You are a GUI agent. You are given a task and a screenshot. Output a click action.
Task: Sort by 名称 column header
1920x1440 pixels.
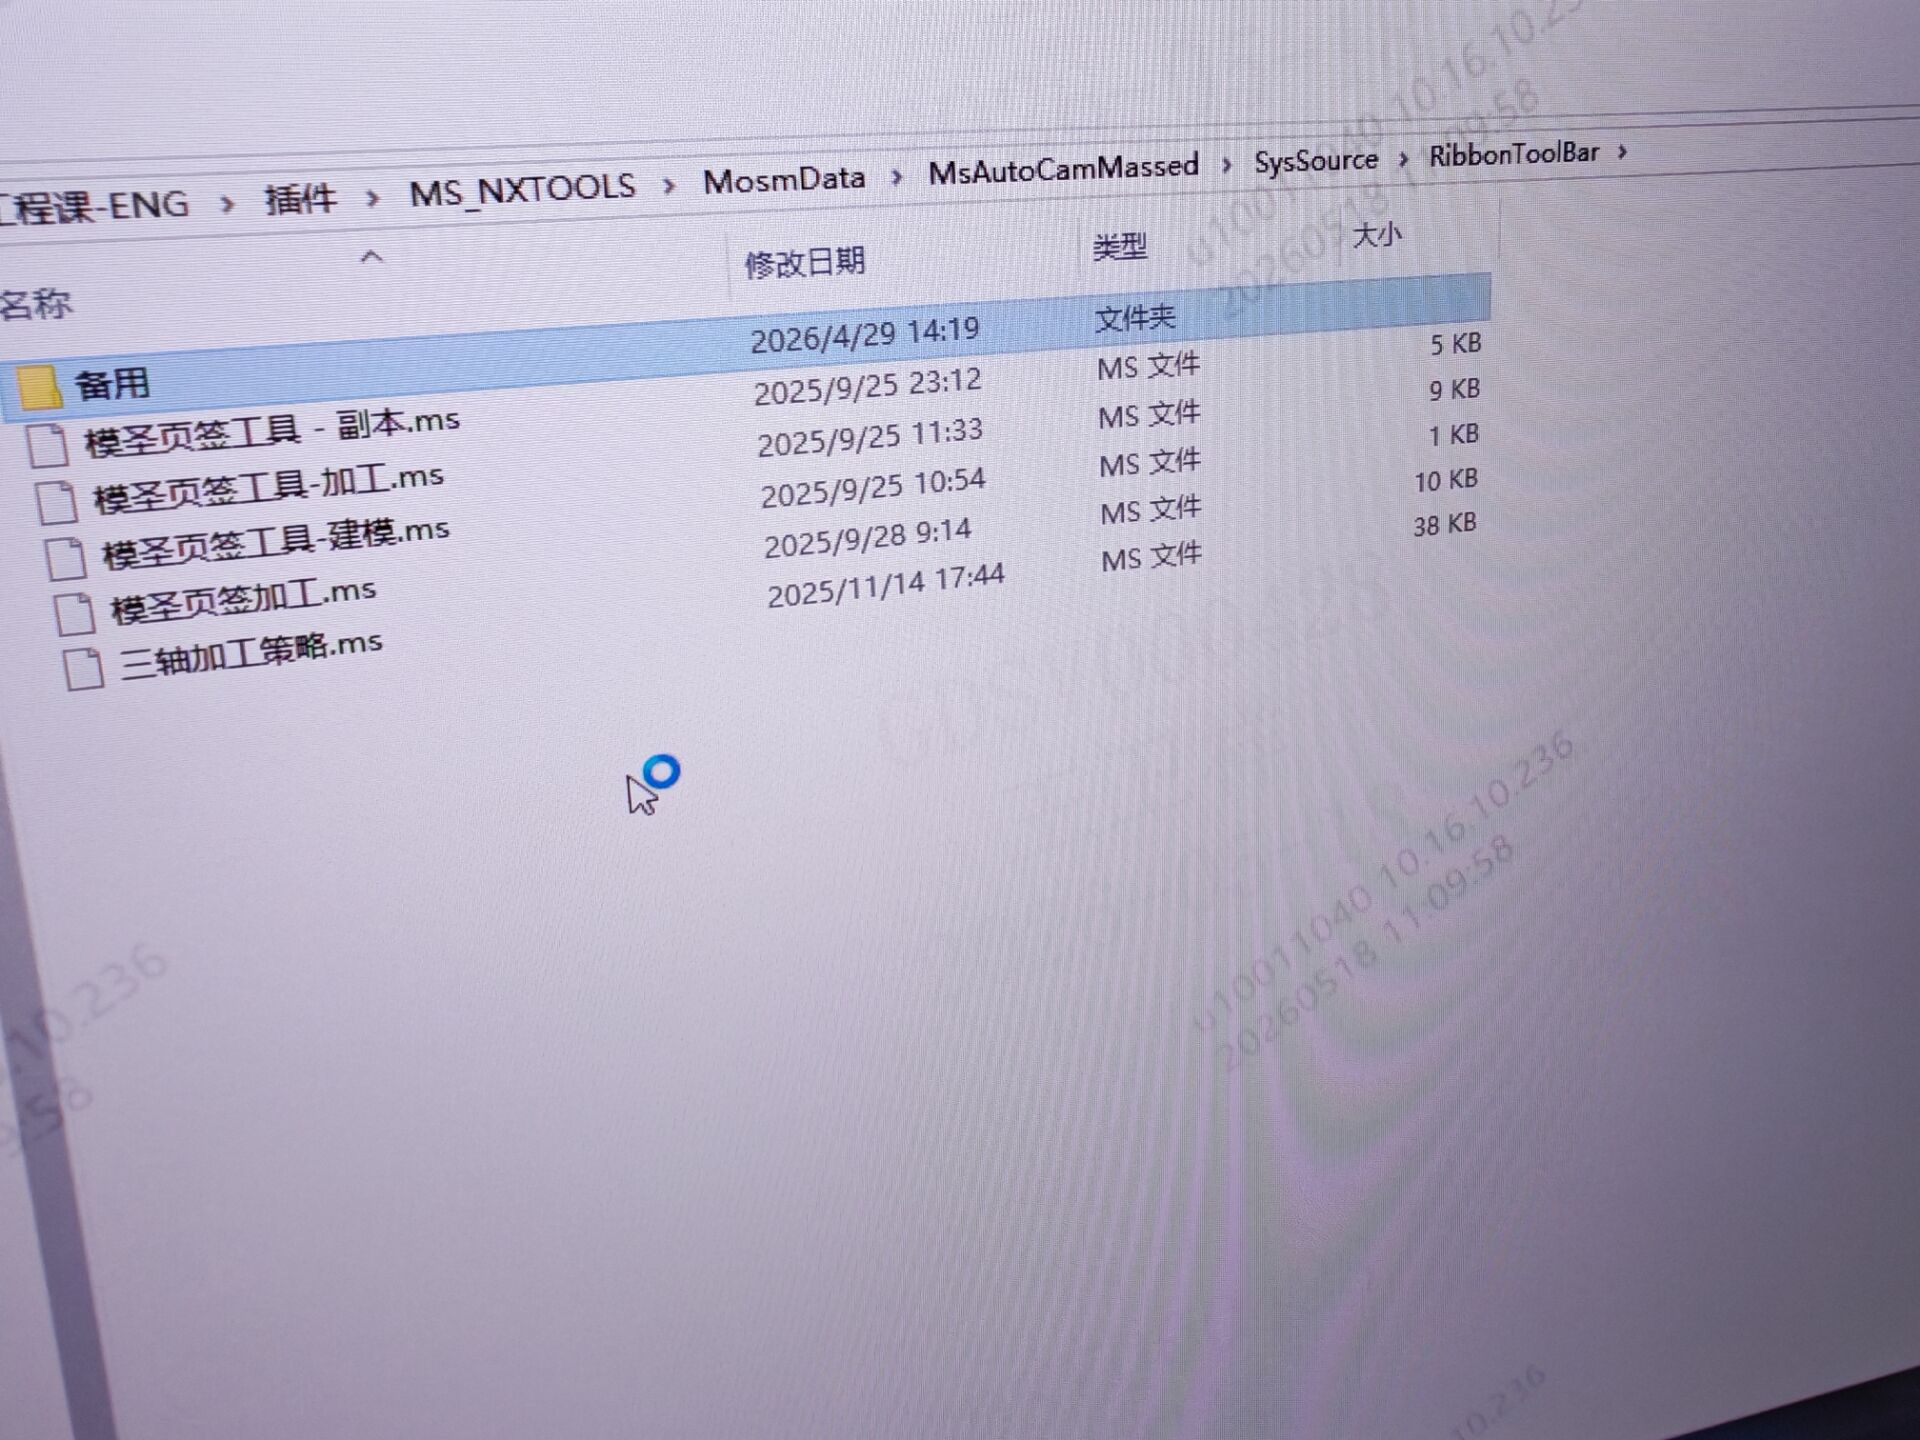(36, 304)
